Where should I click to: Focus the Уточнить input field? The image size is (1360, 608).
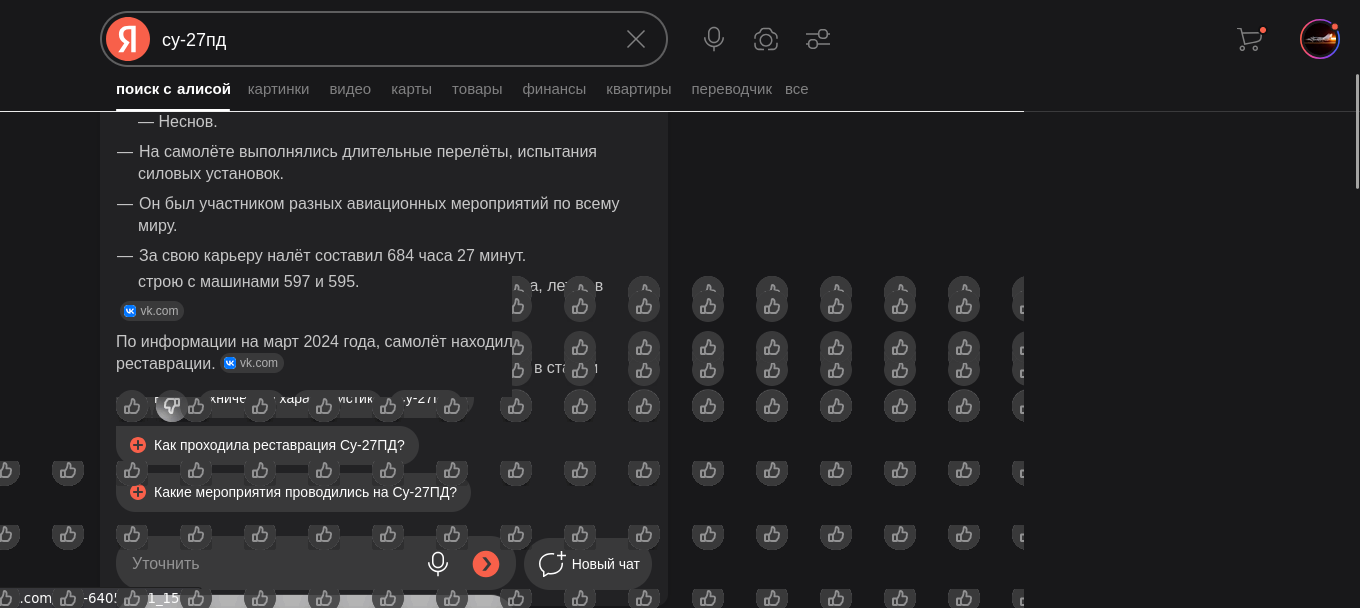270,564
